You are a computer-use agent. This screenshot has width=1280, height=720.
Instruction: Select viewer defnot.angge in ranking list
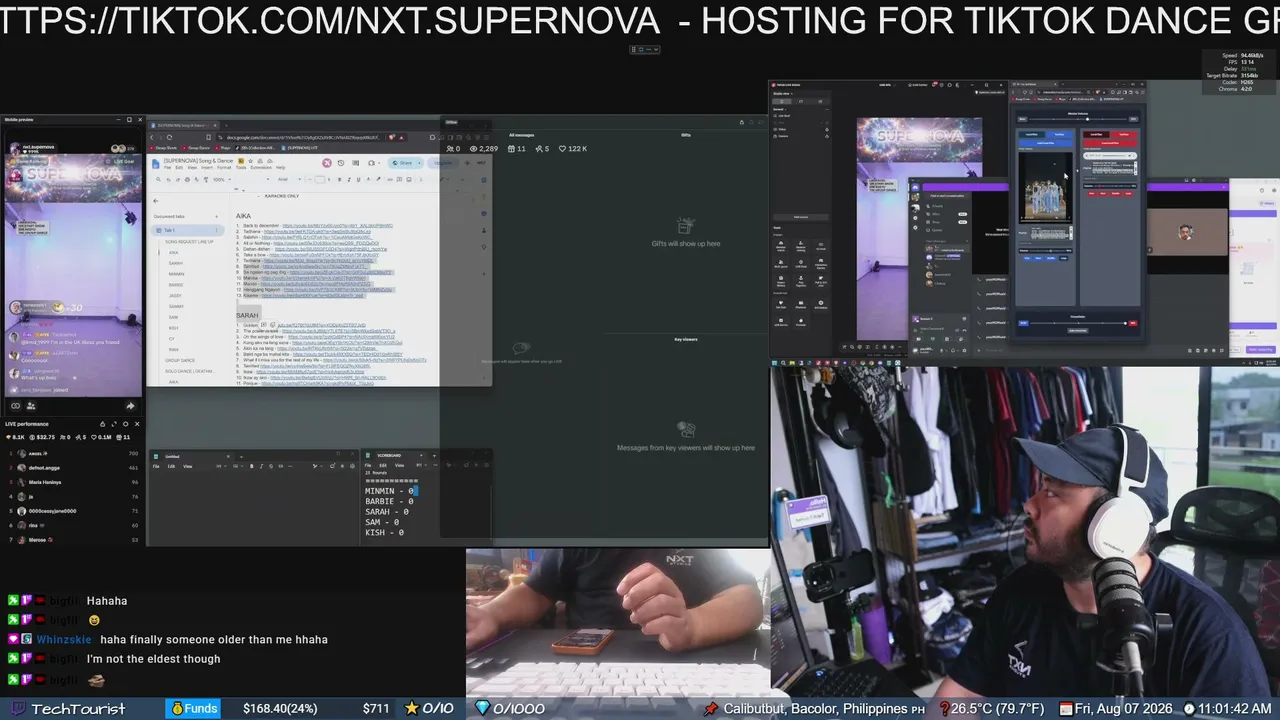[x=72, y=468]
